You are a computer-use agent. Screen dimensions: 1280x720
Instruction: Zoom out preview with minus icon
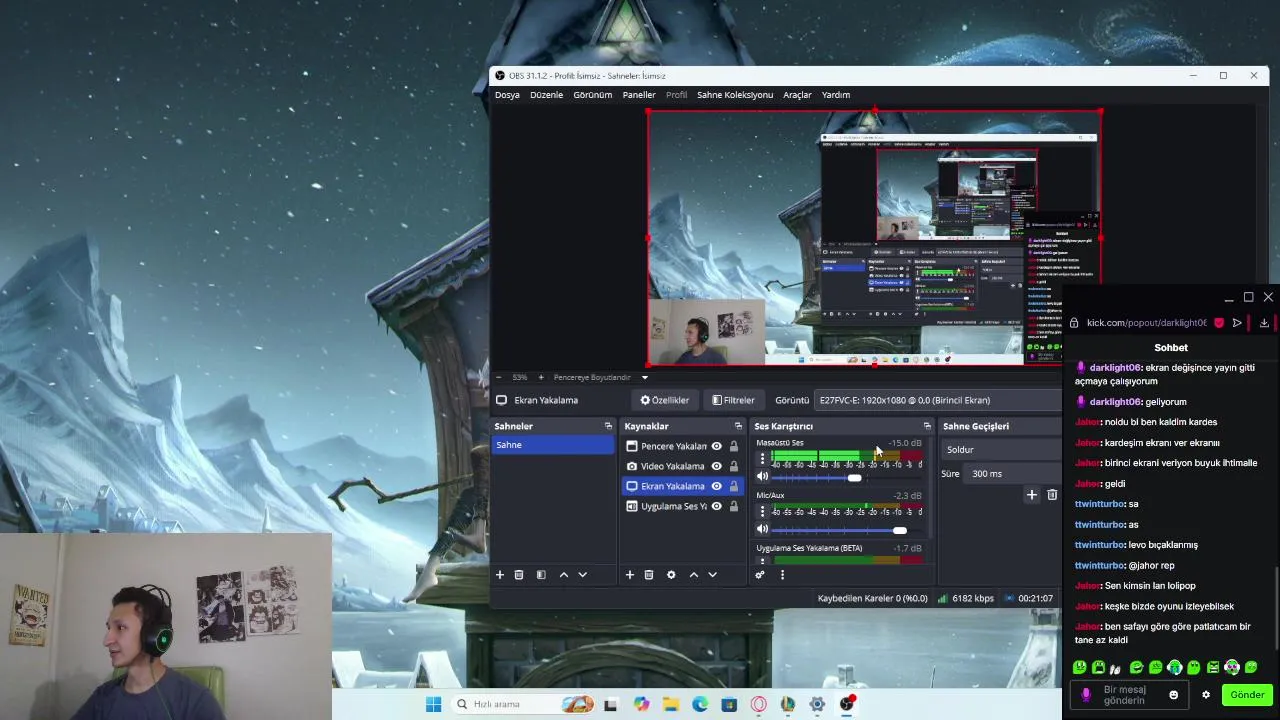[x=500, y=377]
